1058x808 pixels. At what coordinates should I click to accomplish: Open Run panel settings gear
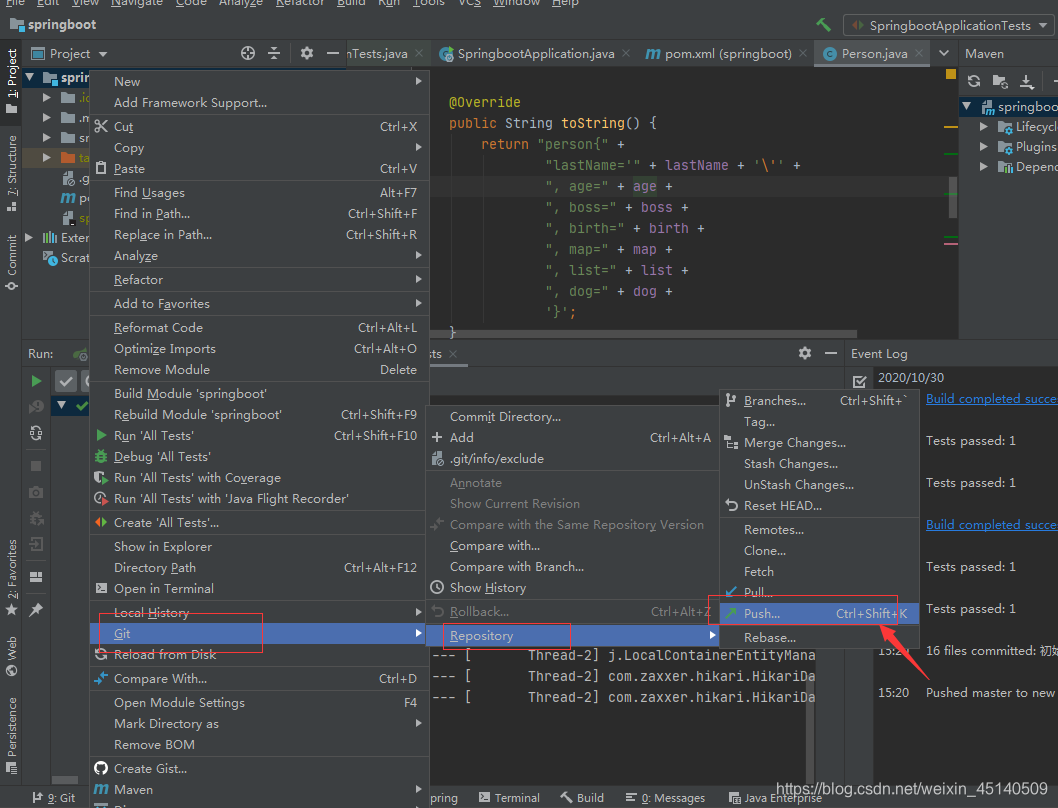pyautogui.click(x=805, y=353)
